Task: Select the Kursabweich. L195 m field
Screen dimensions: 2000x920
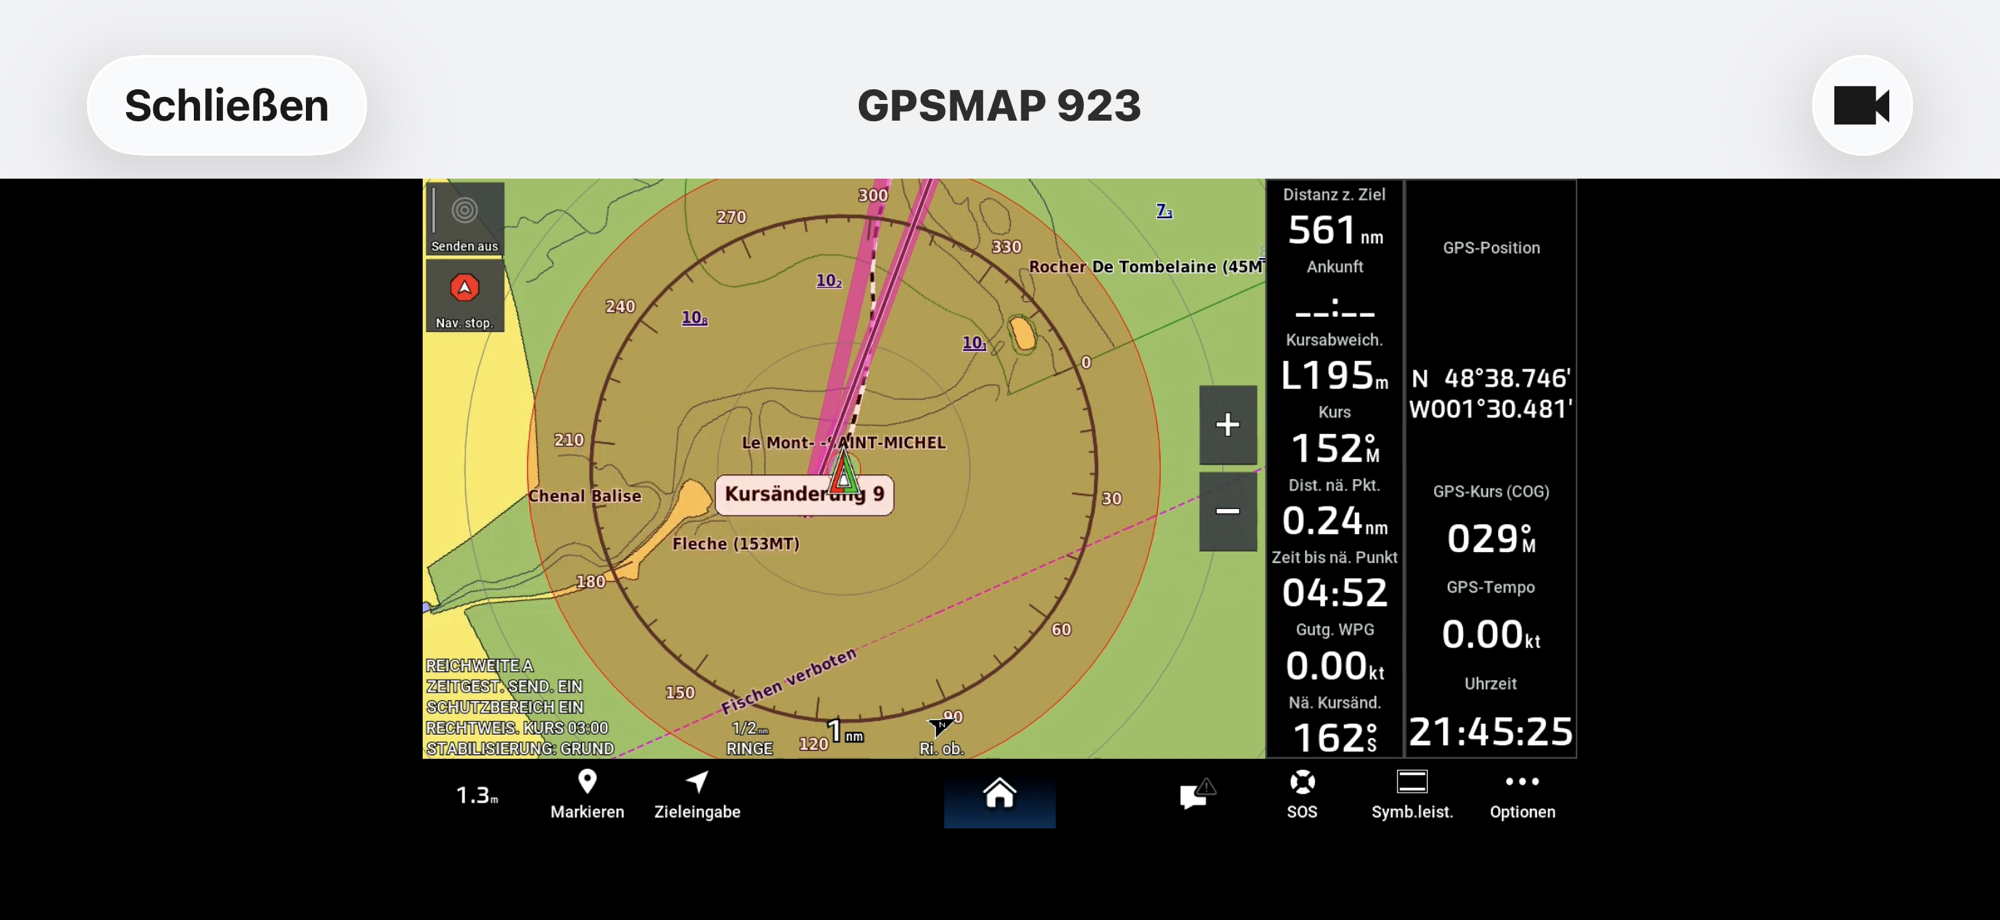Action: [1335, 363]
